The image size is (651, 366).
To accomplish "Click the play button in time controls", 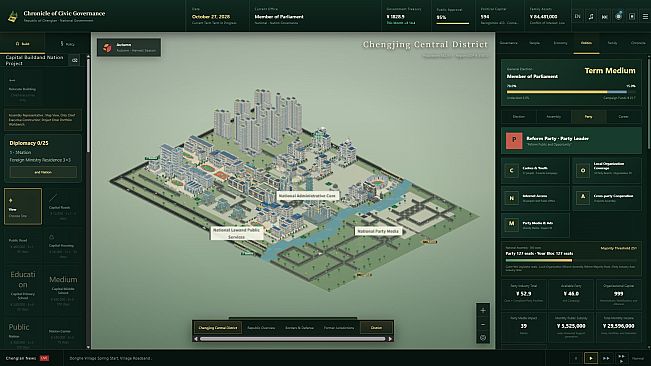I will pos(591,358).
